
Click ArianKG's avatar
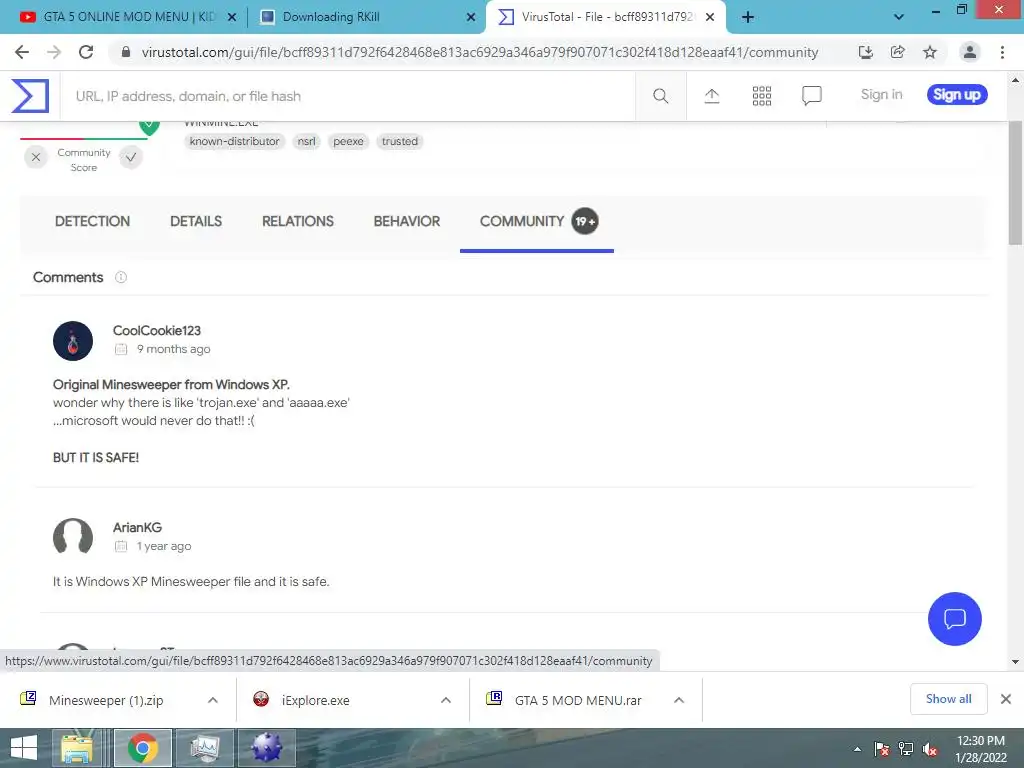pyautogui.click(x=72, y=537)
